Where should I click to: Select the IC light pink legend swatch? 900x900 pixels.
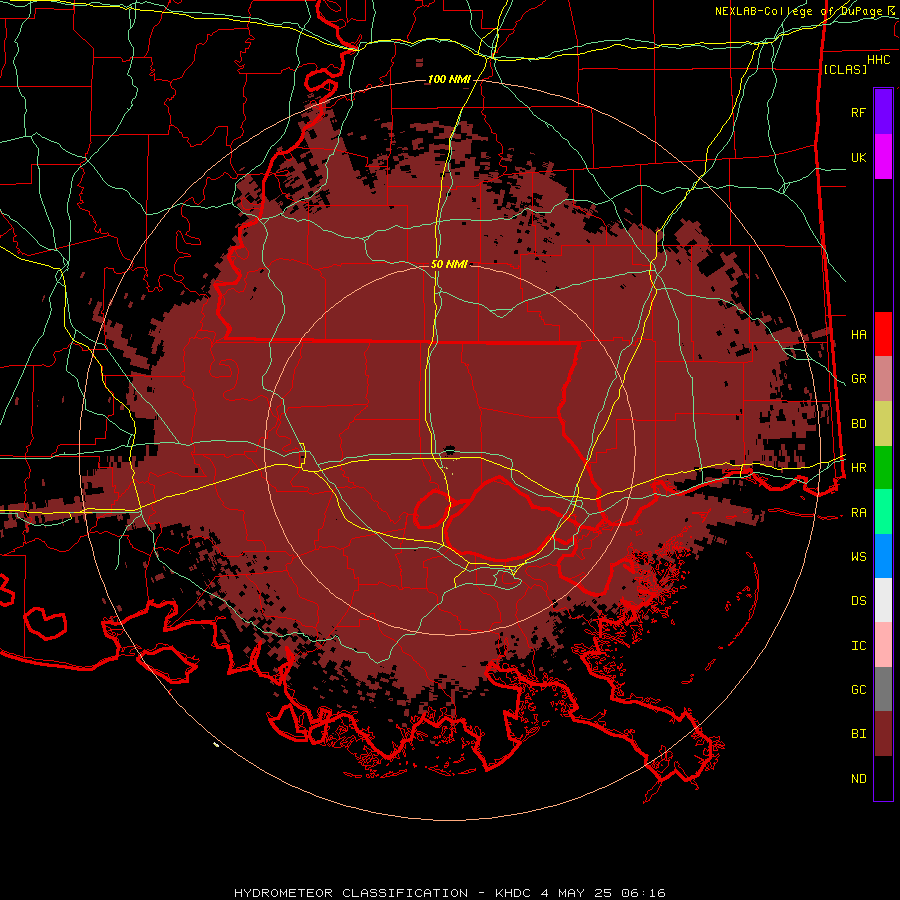pyautogui.click(x=883, y=645)
